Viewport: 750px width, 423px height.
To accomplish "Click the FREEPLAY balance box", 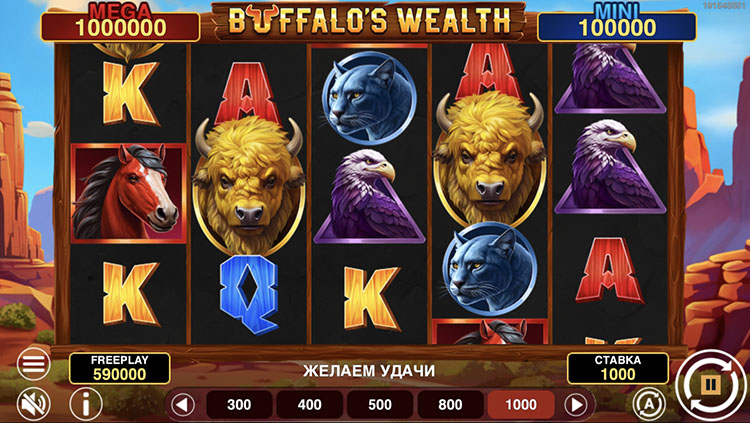I will (120, 368).
